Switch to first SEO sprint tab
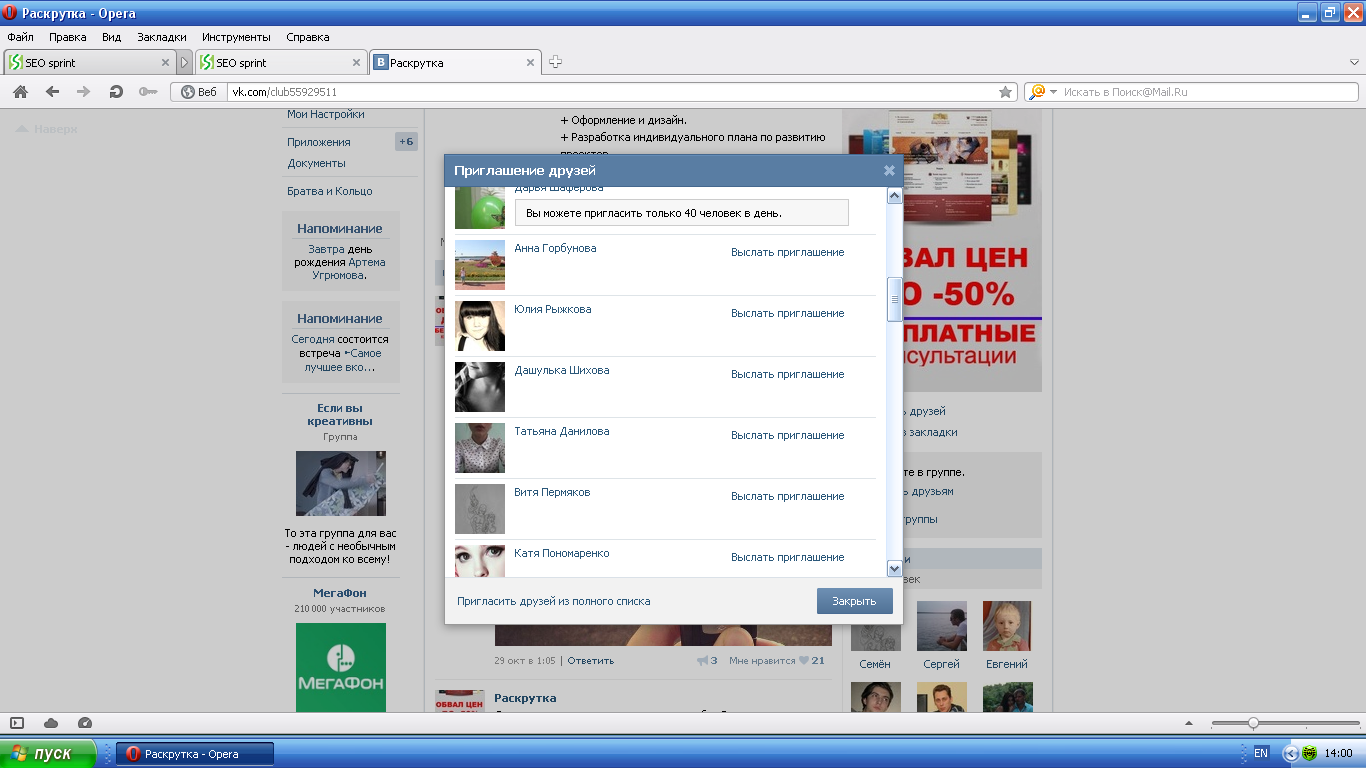Image resolution: width=1366 pixels, height=768 pixels. 88,62
